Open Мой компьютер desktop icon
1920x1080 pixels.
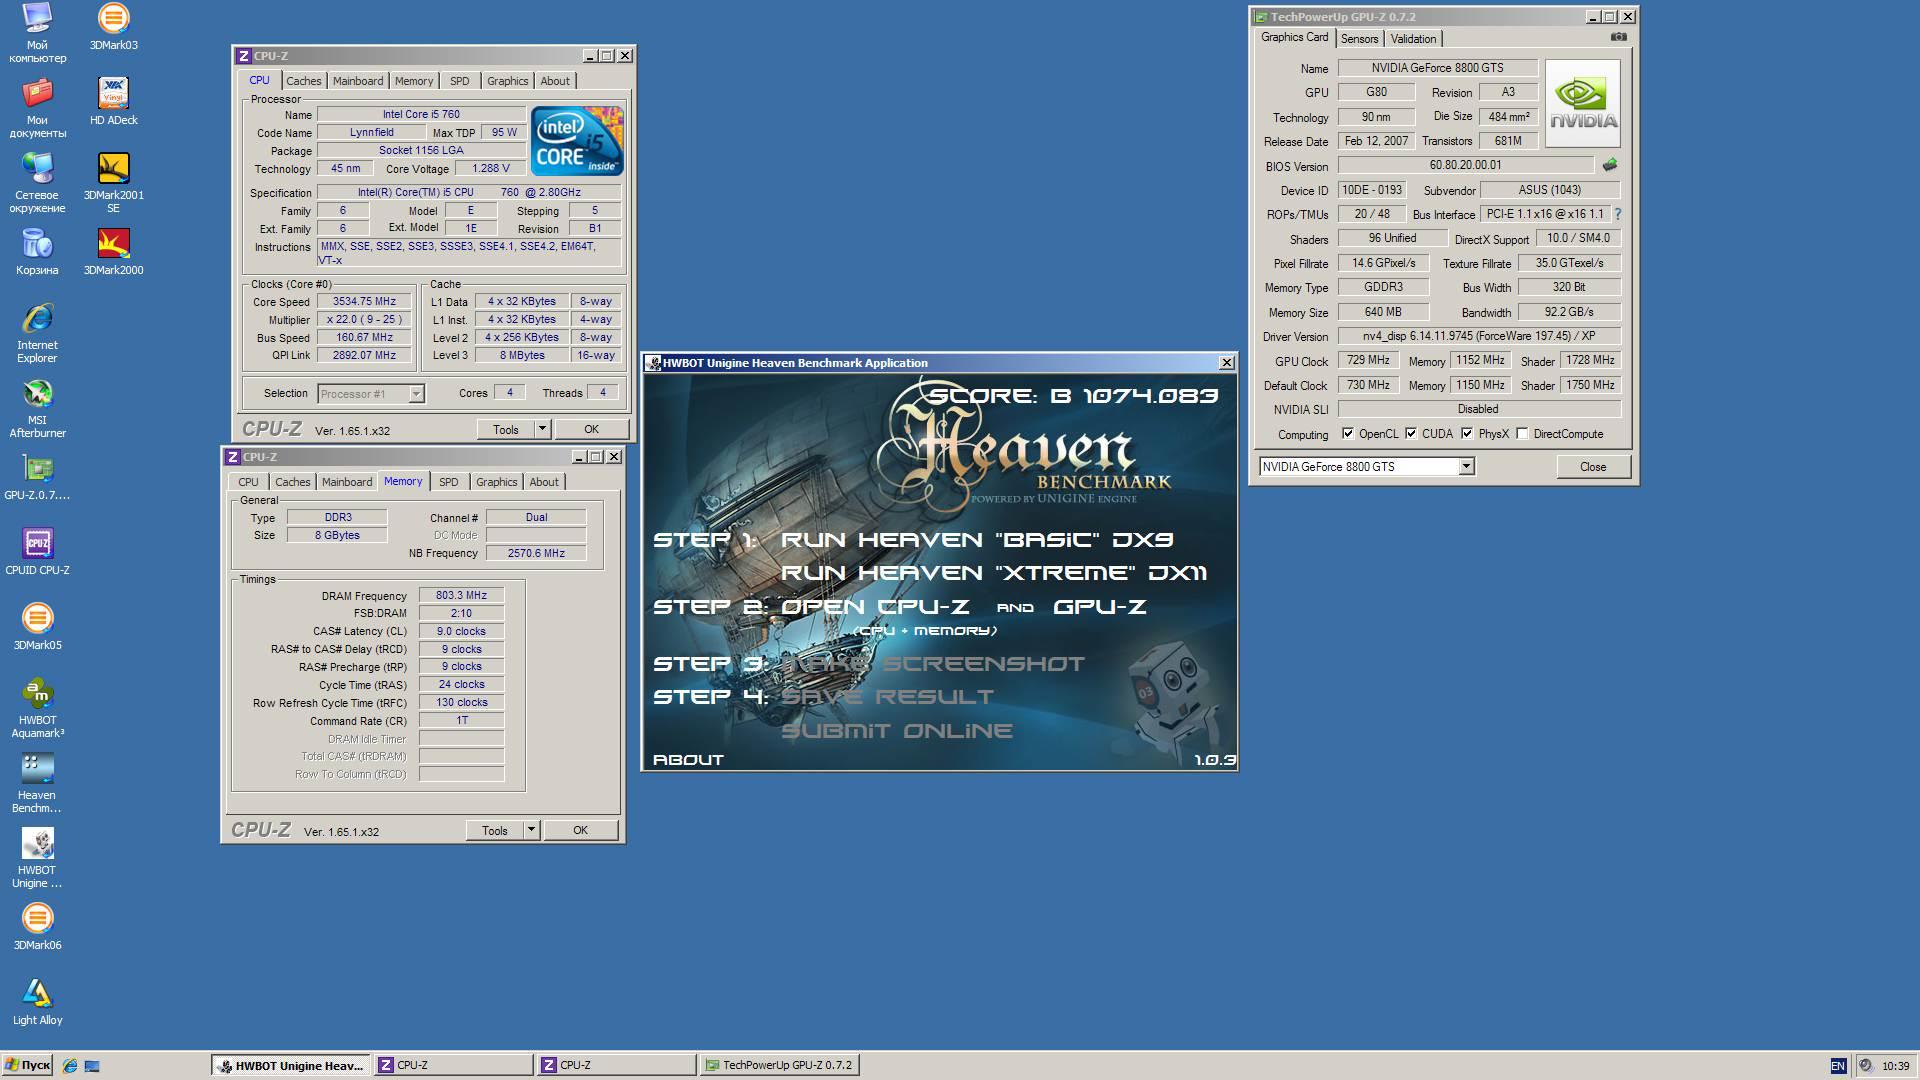(x=37, y=33)
